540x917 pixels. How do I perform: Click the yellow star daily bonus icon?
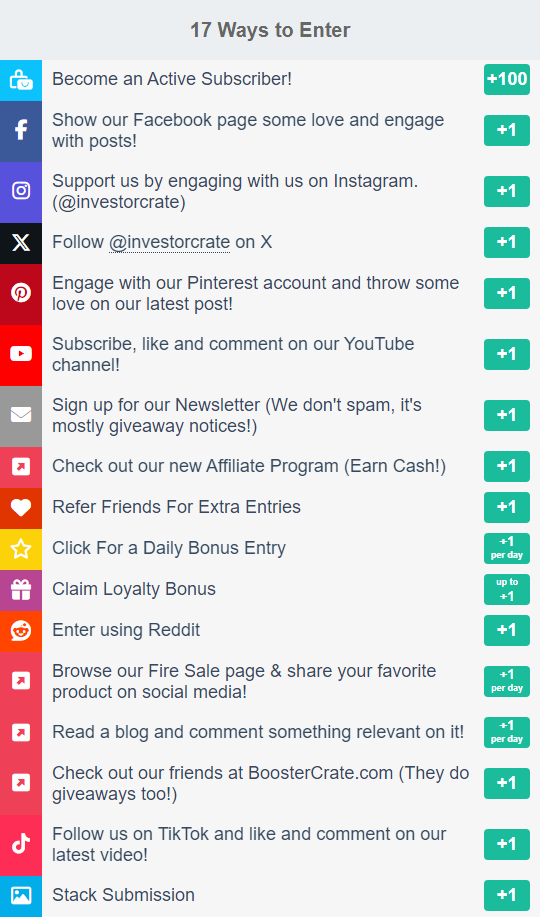[21, 549]
